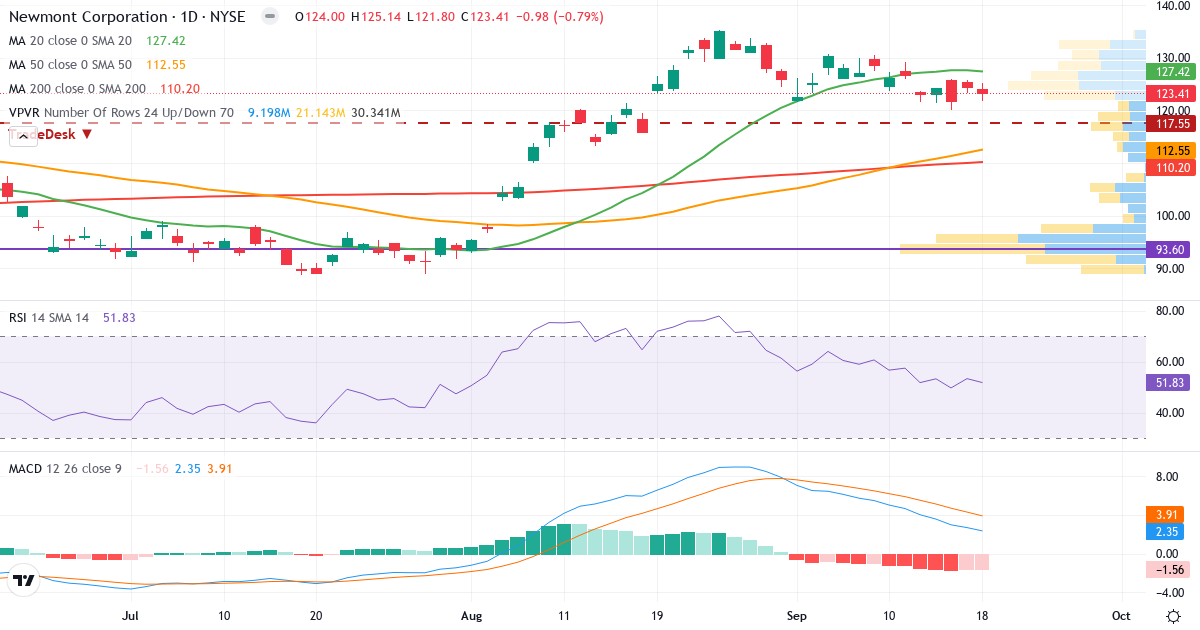1200x630 pixels.
Task: Open chart settings gear icon
Action: pos(1172,616)
